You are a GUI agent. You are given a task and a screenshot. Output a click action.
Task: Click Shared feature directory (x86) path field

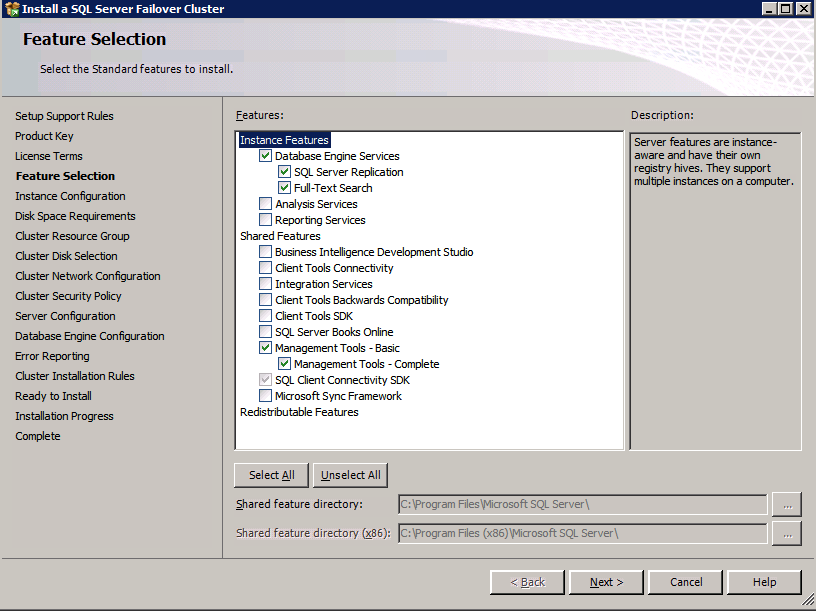[582, 533]
